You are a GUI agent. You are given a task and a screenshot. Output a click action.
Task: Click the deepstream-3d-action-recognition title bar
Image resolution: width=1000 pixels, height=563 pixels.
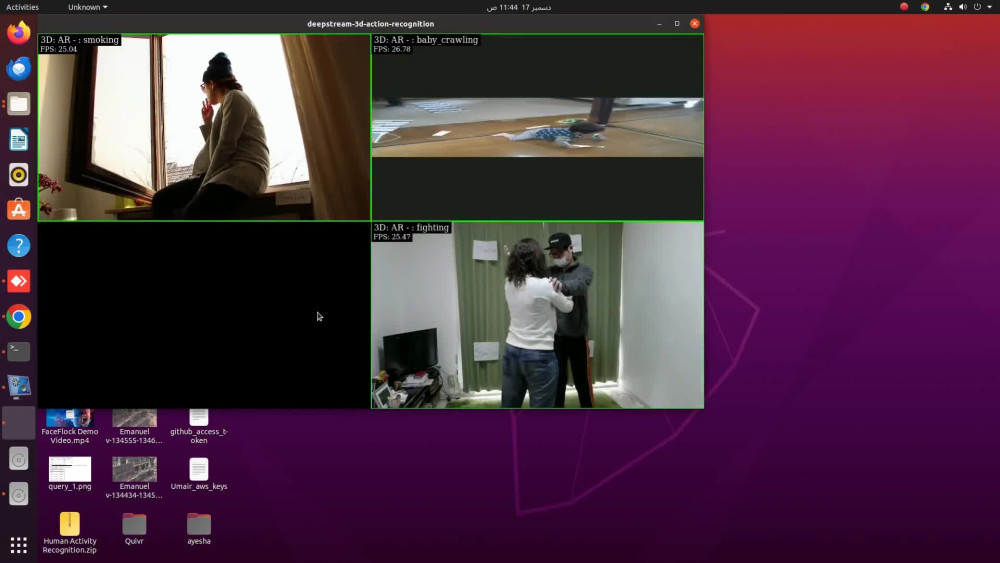click(x=371, y=24)
